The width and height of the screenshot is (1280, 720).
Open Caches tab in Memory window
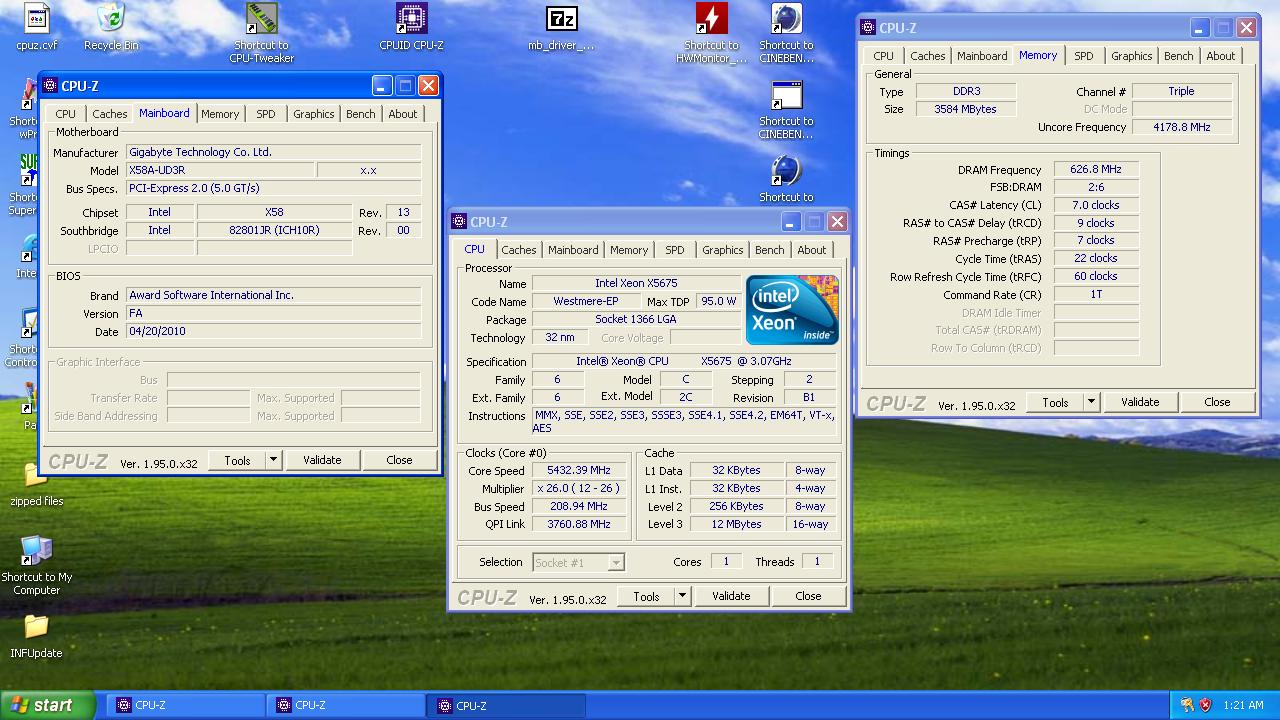[928, 56]
